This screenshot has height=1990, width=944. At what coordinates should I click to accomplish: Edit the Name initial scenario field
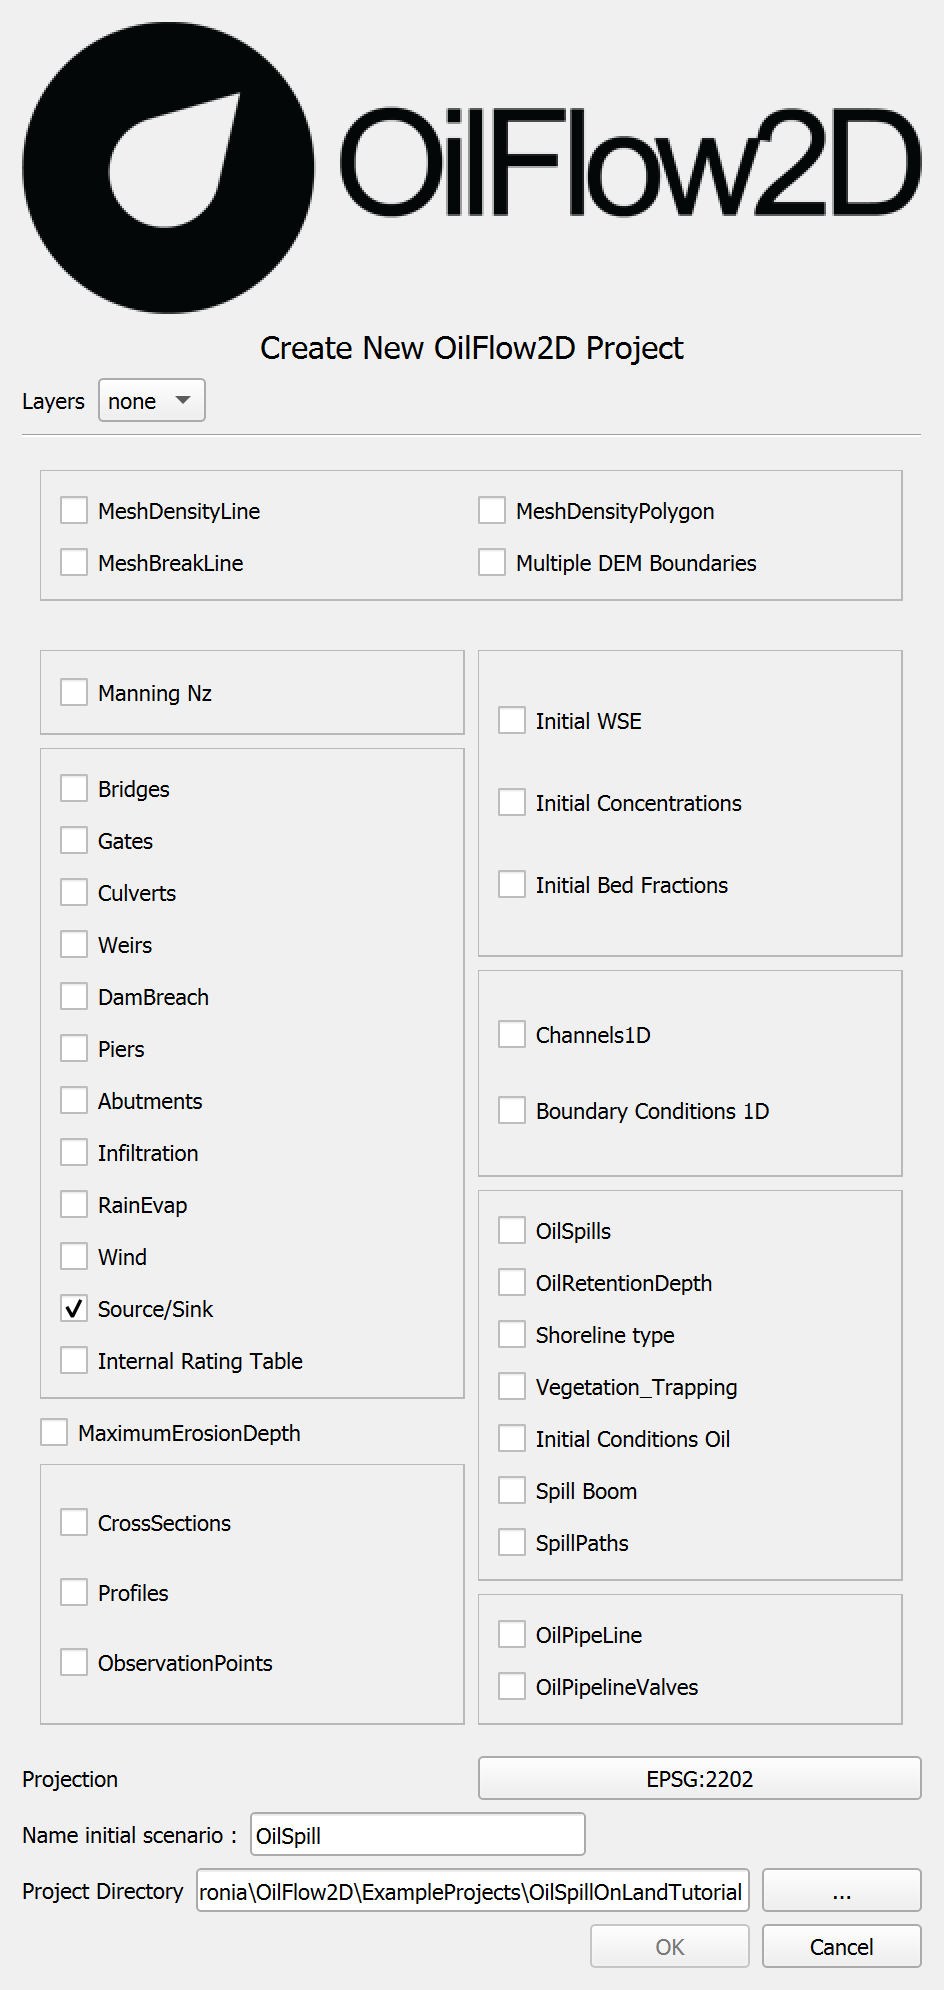coord(418,1834)
